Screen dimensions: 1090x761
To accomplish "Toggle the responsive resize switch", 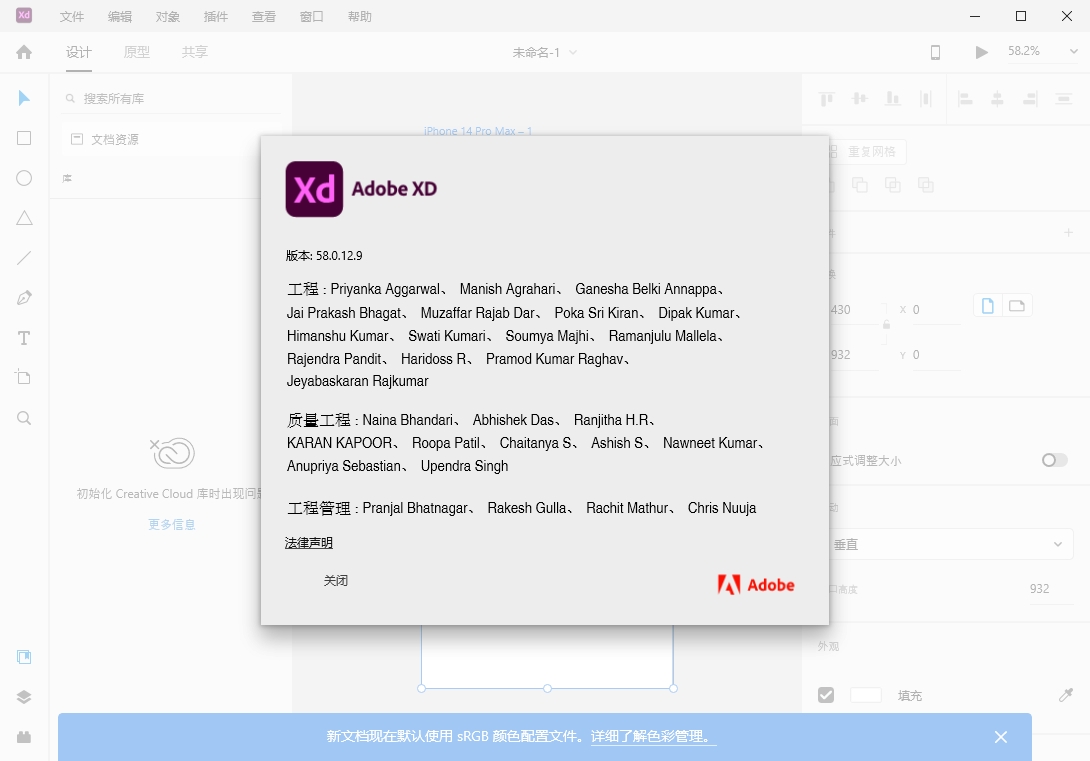I will point(1054,460).
